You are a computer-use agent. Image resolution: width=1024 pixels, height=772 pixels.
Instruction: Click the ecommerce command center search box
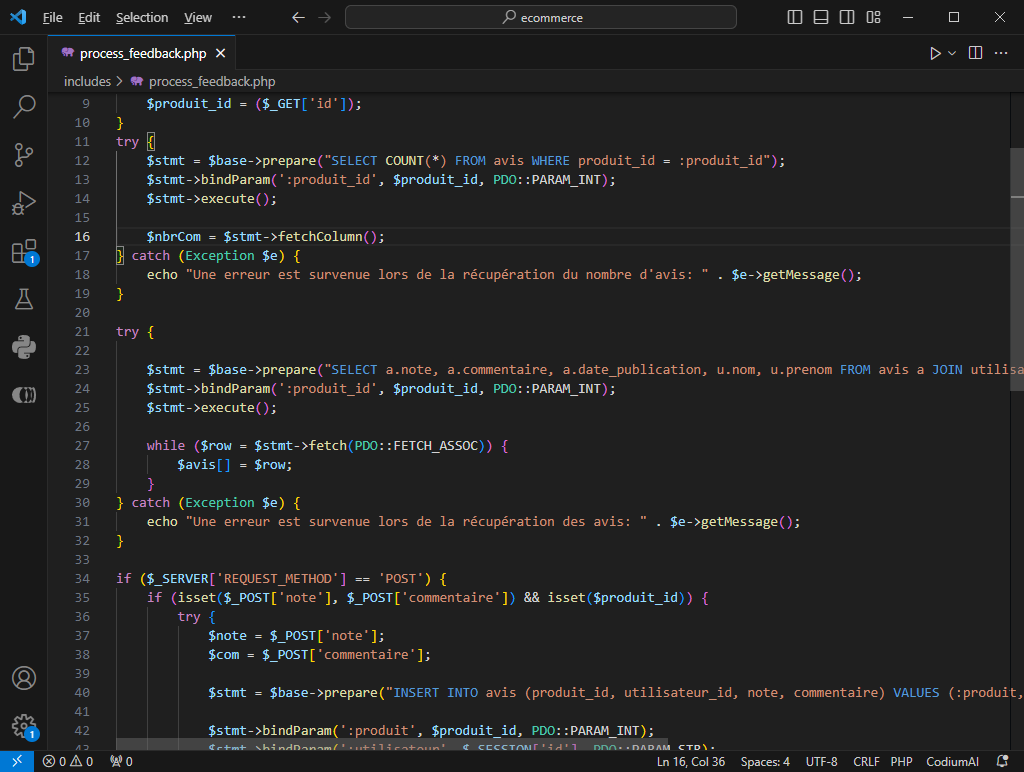coord(541,17)
